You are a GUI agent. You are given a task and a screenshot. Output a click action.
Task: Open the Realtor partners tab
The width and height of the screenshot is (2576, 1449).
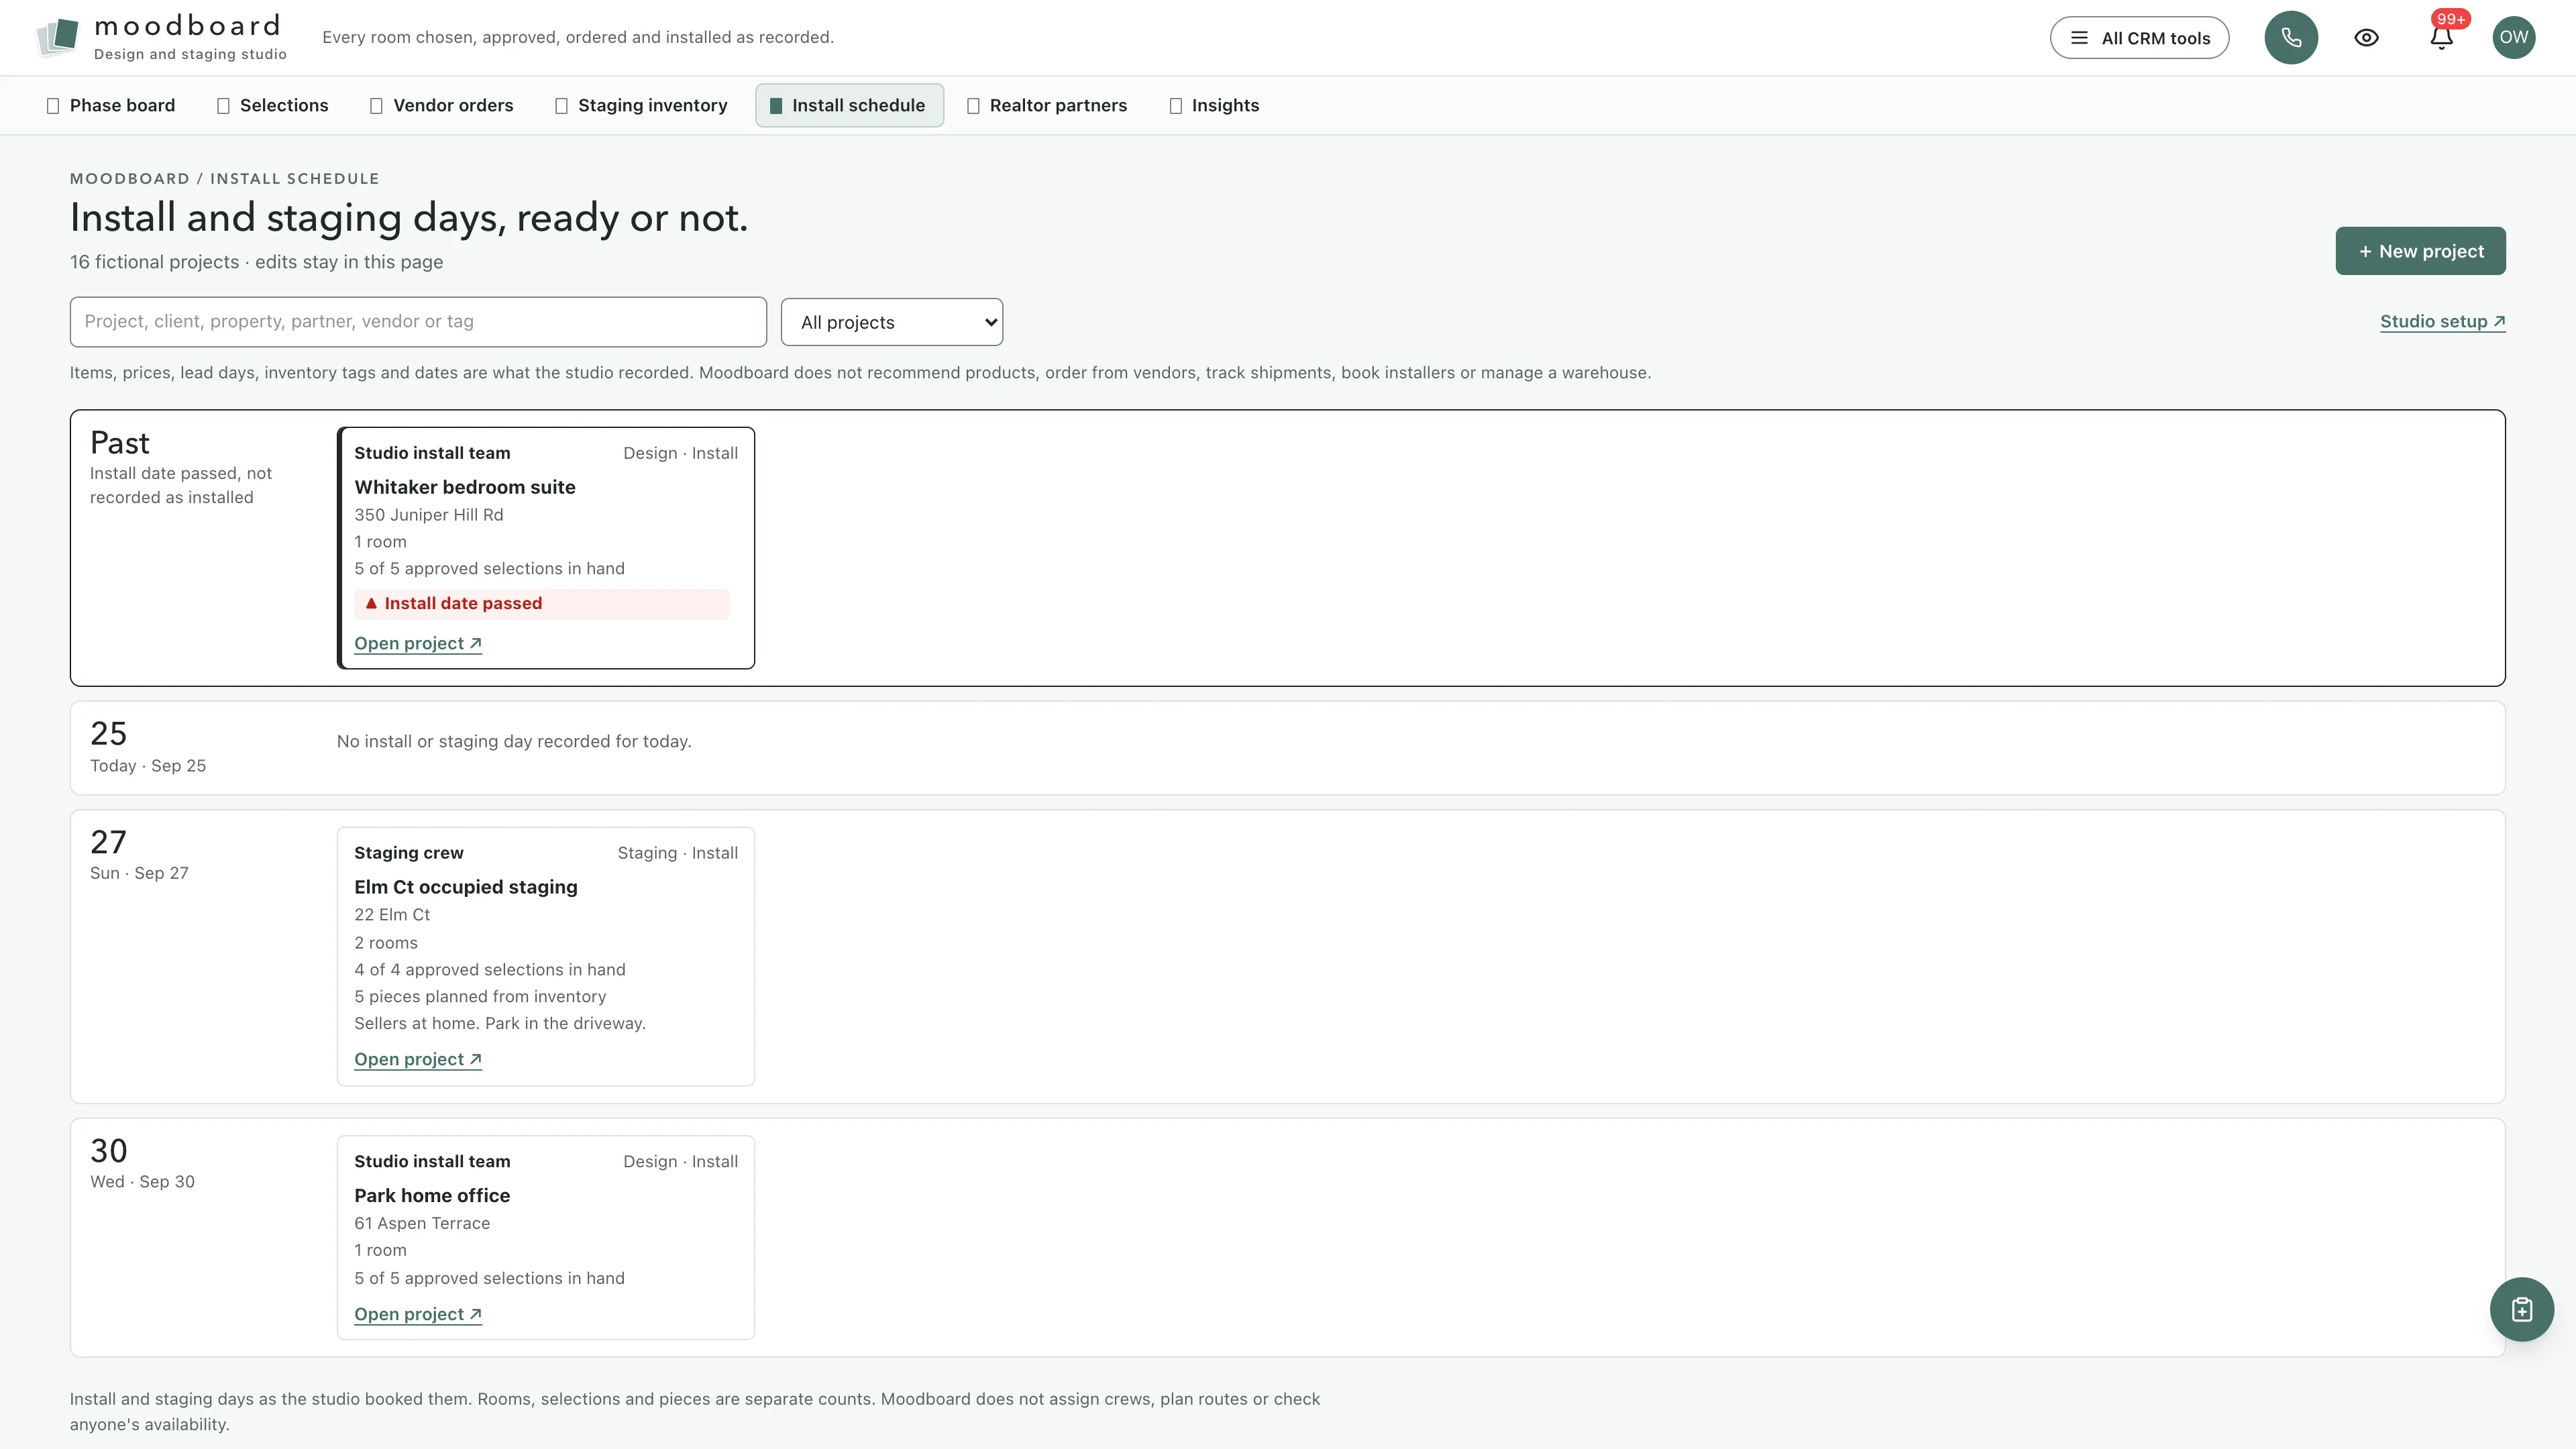pyautogui.click(x=1047, y=105)
